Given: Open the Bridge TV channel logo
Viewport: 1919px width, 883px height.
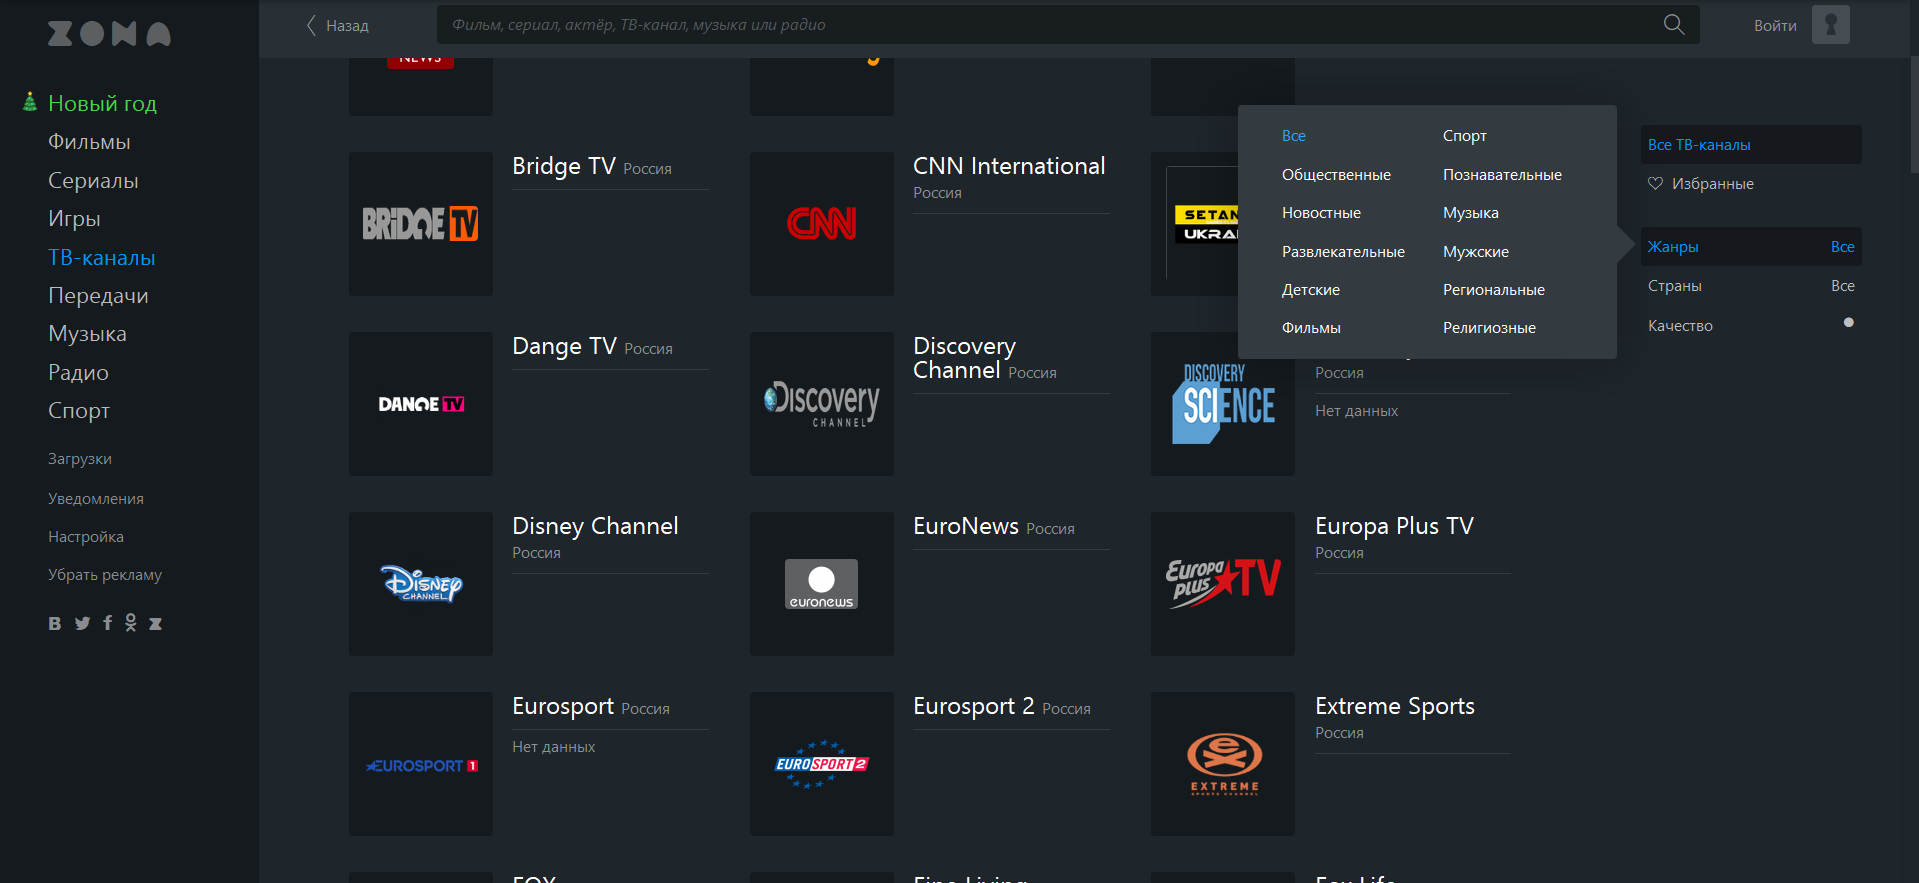Looking at the screenshot, I should tap(420, 223).
